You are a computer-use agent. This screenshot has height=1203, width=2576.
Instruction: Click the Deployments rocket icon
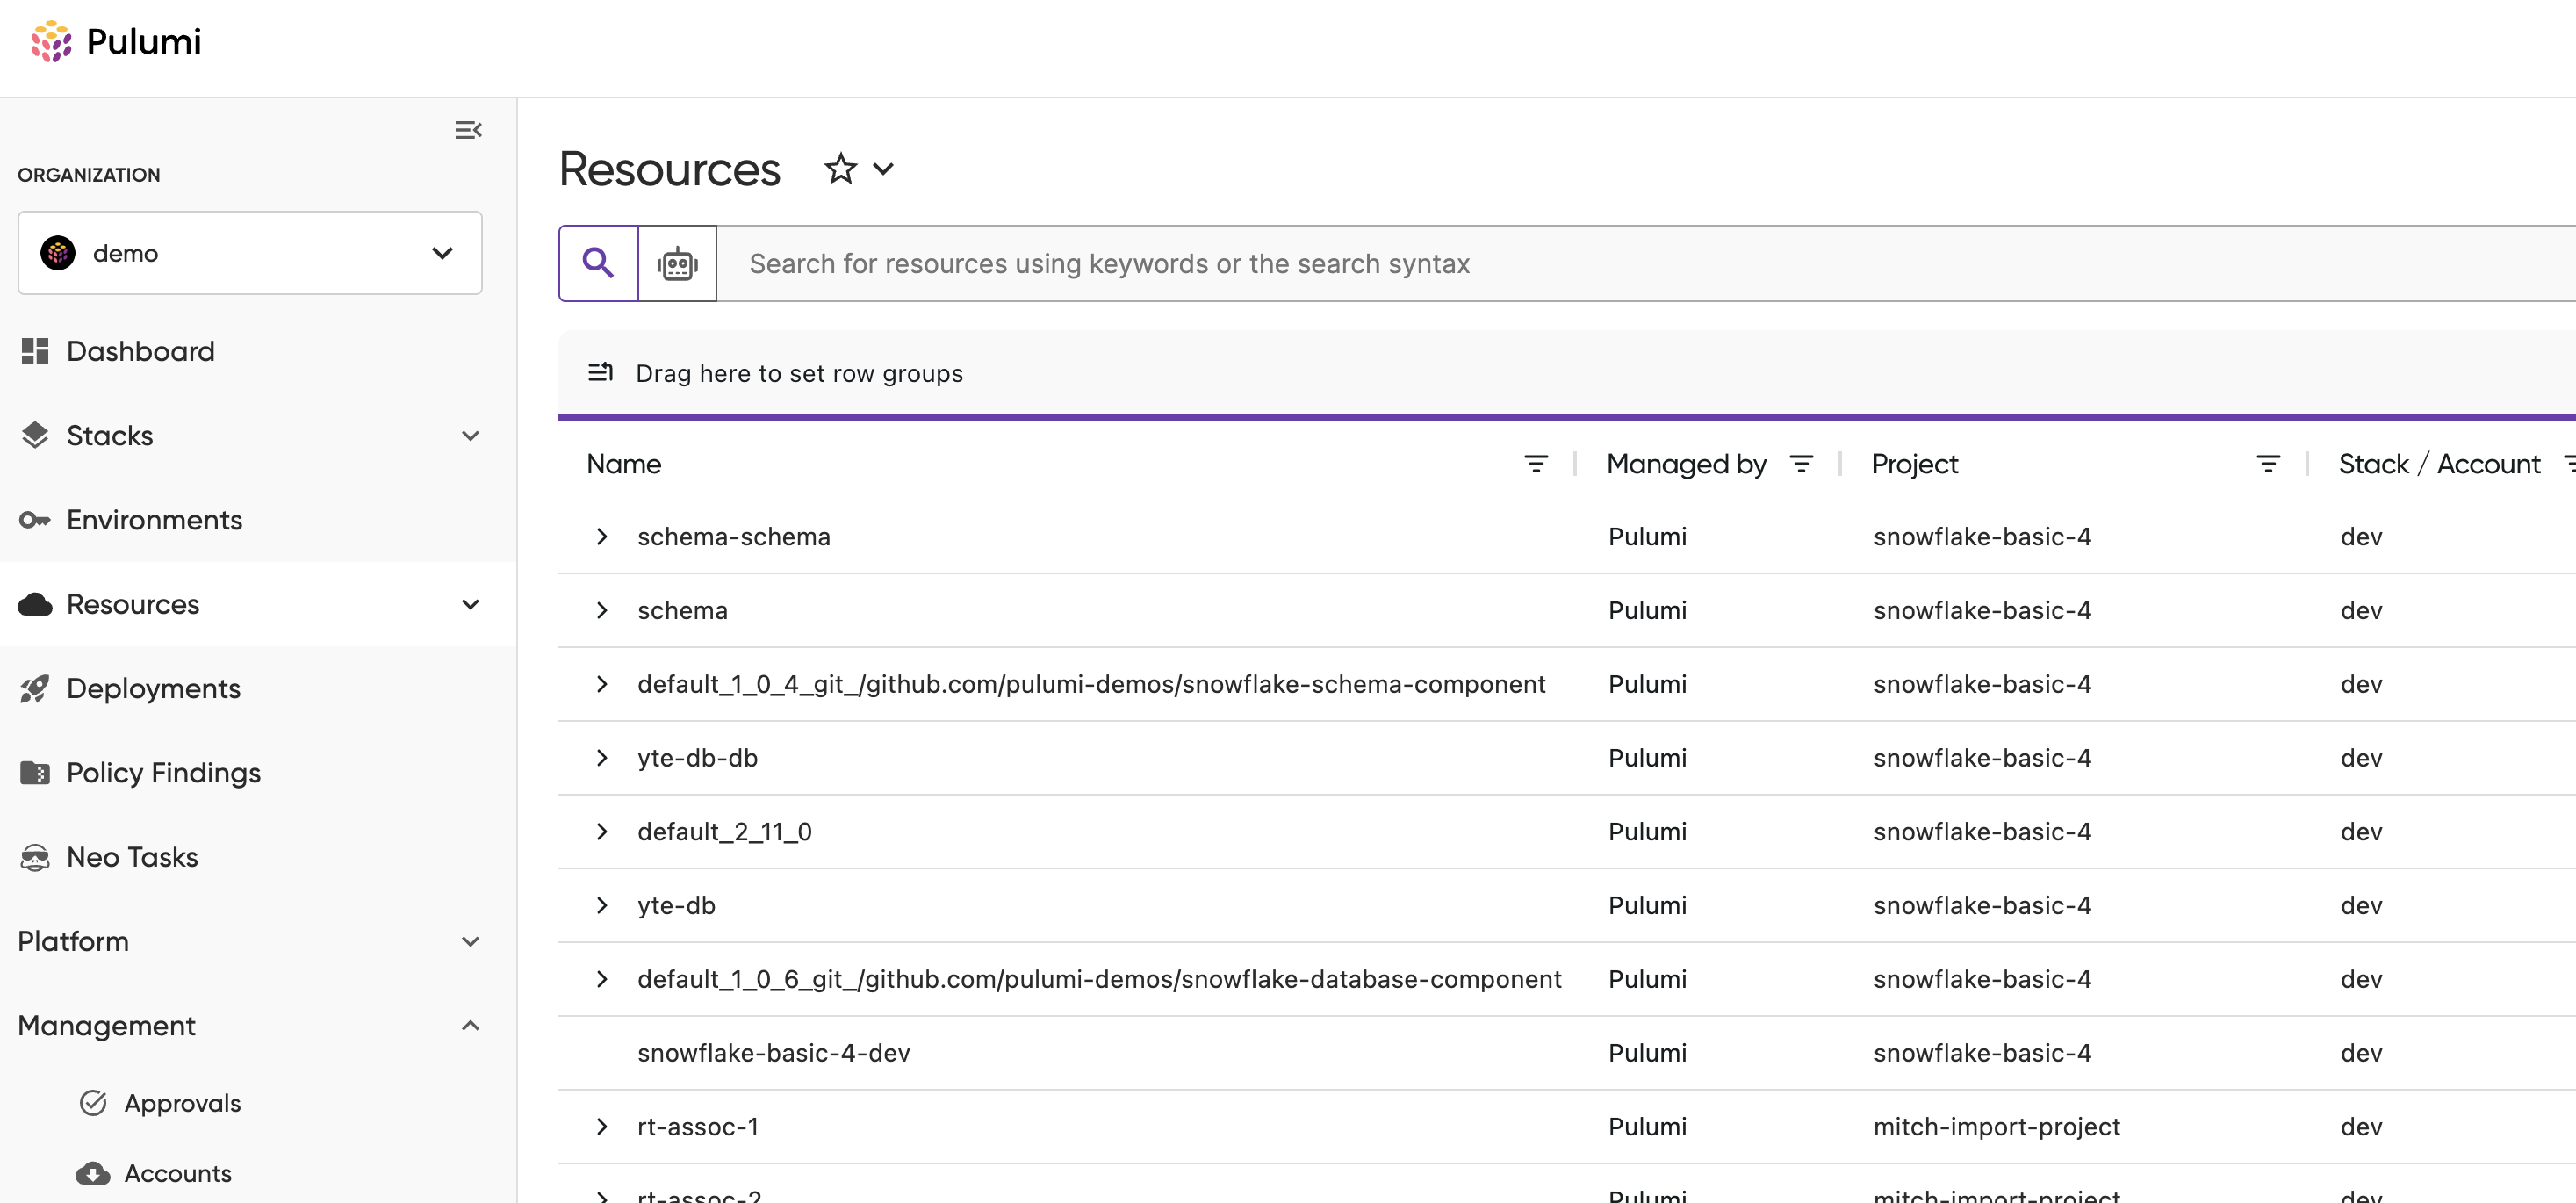(35, 688)
